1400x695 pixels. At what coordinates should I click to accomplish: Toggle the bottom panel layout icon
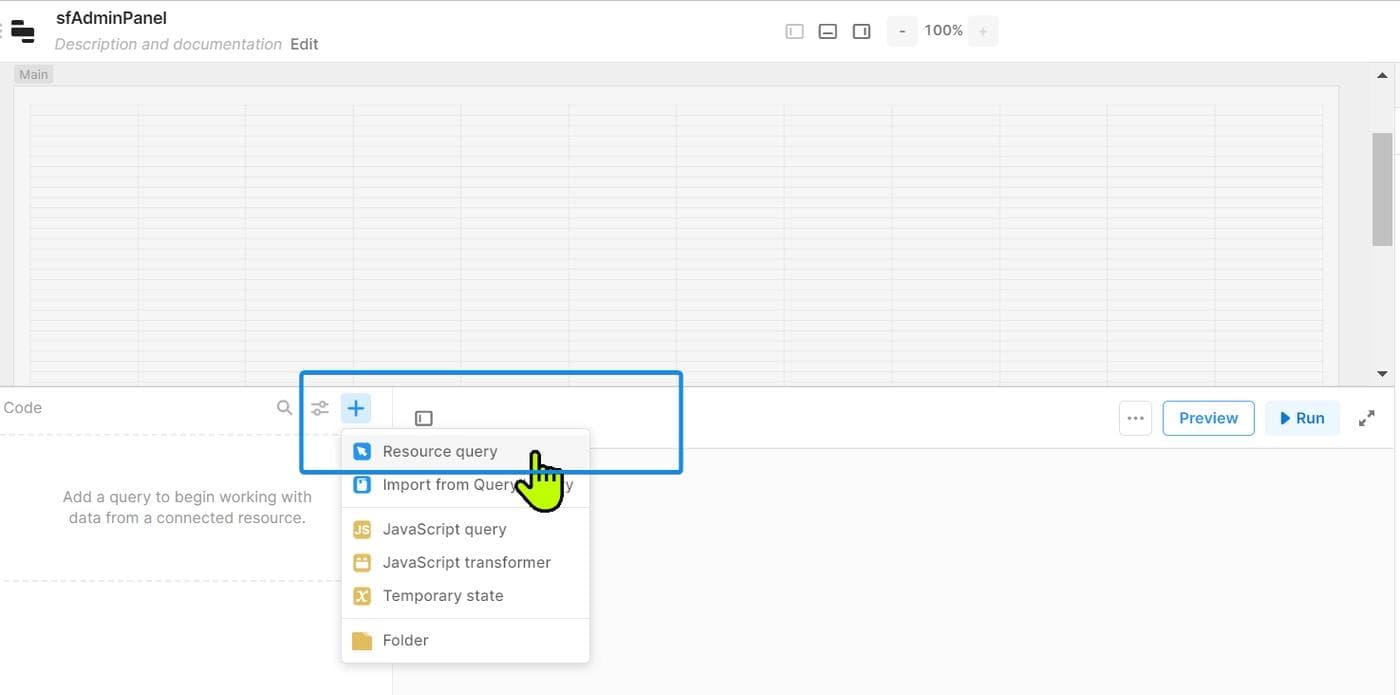(828, 31)
